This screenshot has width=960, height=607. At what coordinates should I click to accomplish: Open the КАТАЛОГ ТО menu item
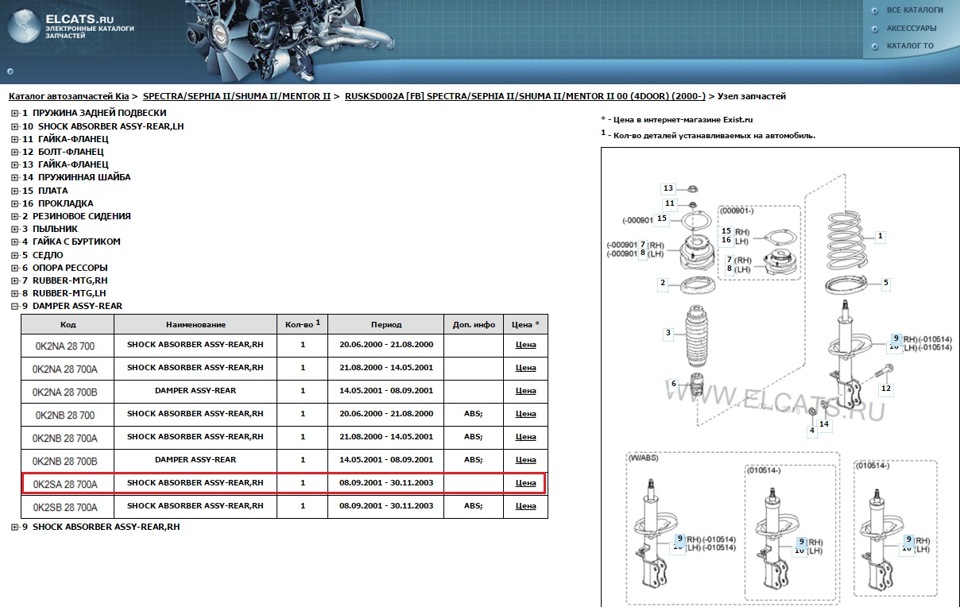[x=910, y=46]
